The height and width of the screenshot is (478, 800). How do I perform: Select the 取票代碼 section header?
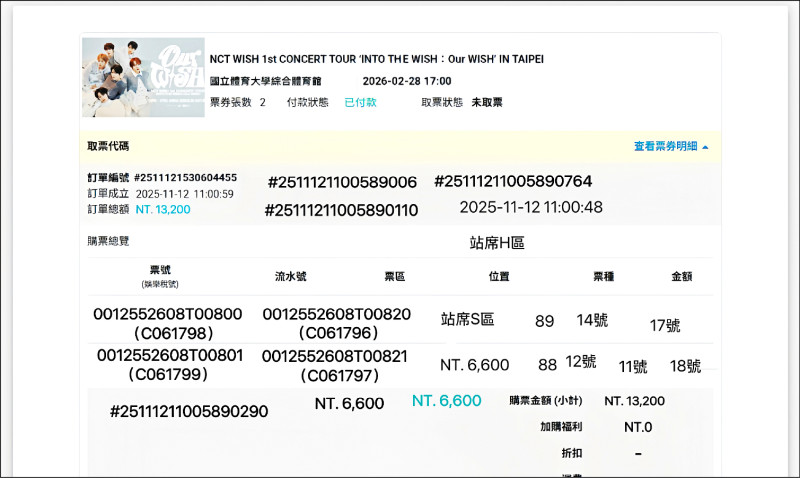(x=108, y=146)
